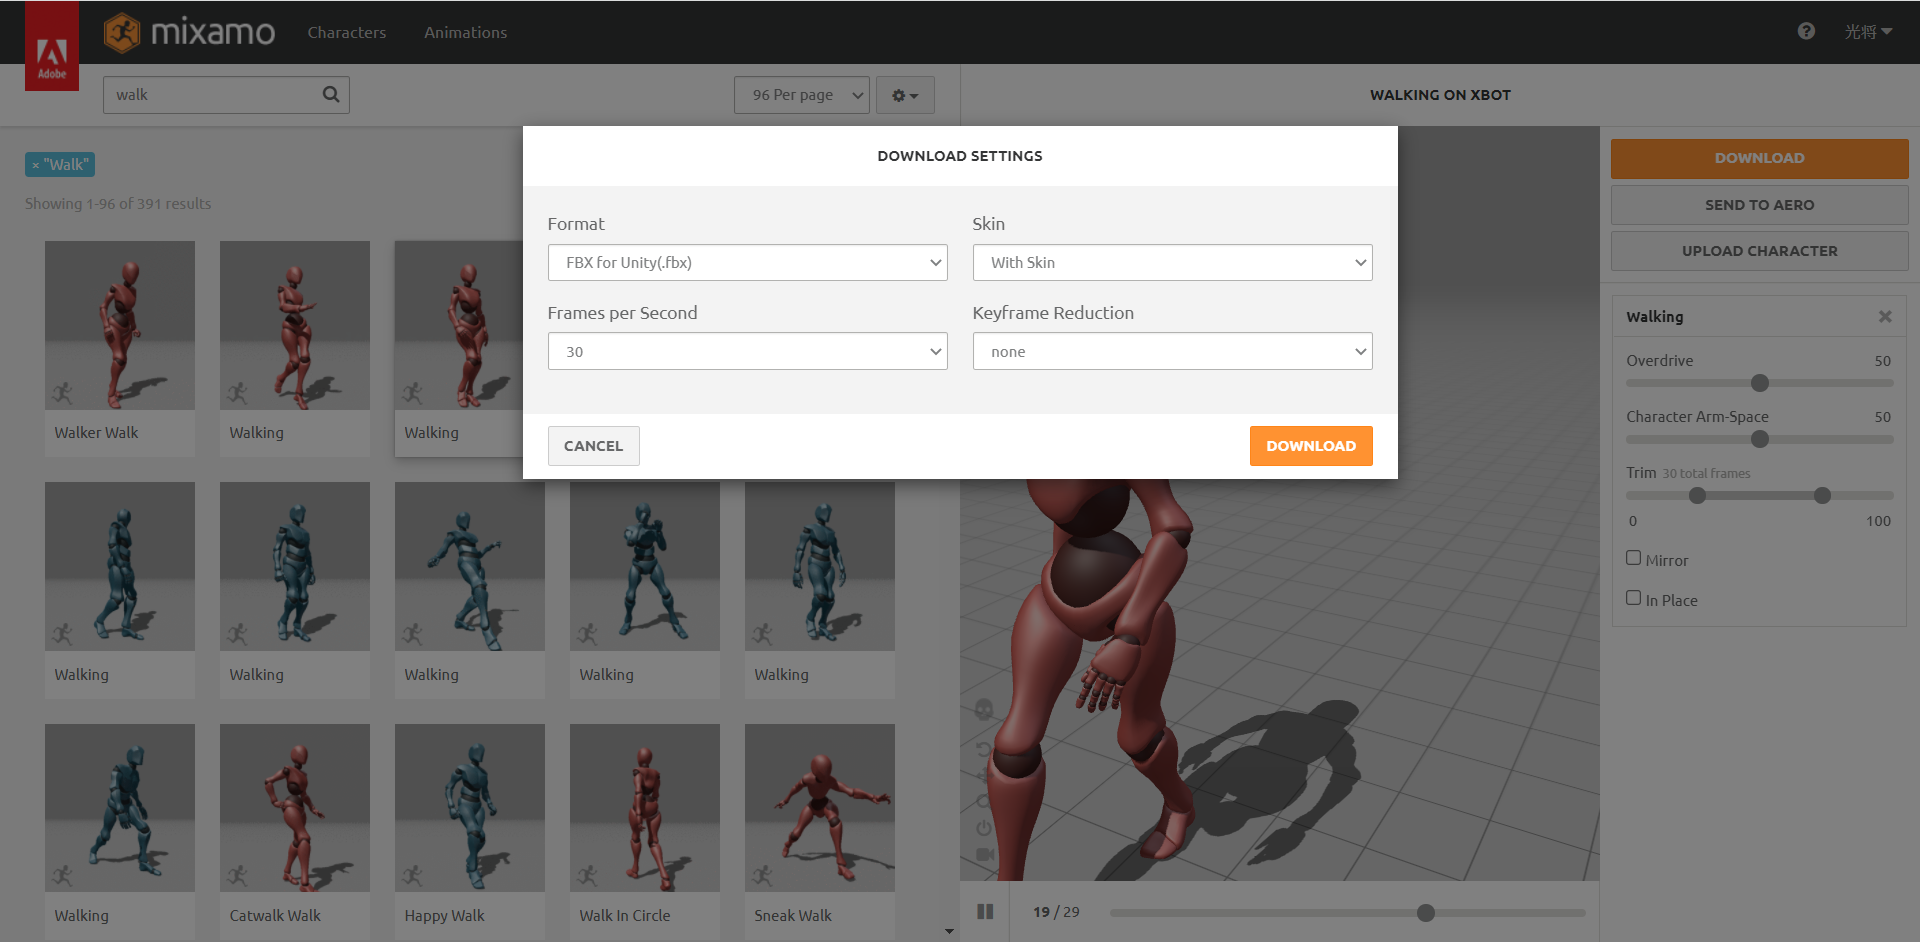Open the Format dropdown showing FBX for Unity

click(x=747, y=262)
